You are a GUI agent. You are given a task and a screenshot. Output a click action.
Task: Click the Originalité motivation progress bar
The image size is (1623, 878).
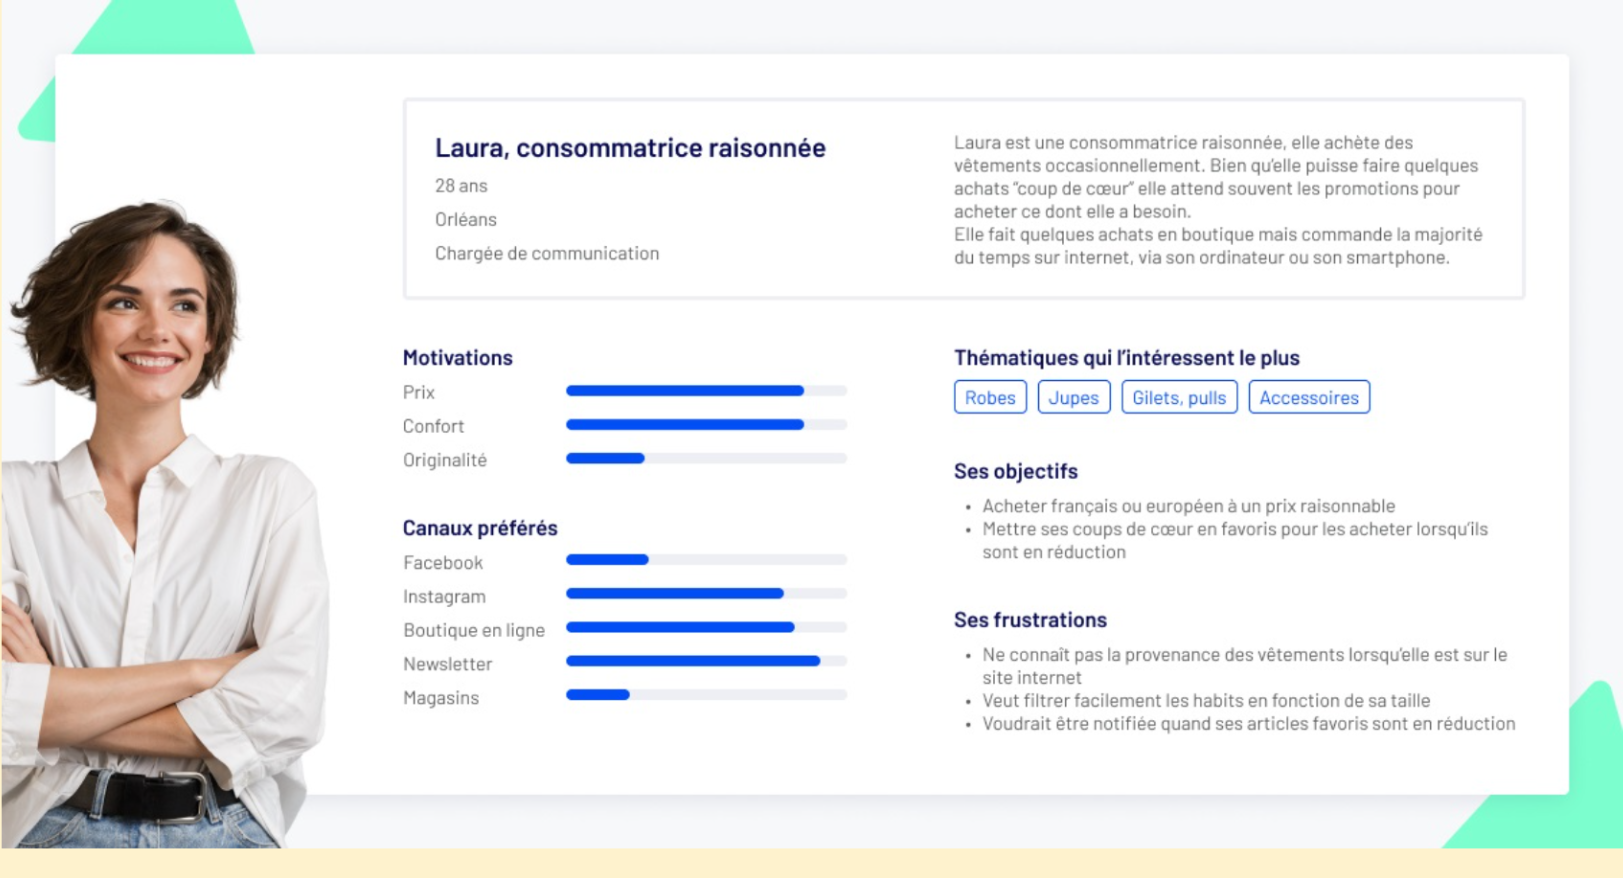click(706, 459)
